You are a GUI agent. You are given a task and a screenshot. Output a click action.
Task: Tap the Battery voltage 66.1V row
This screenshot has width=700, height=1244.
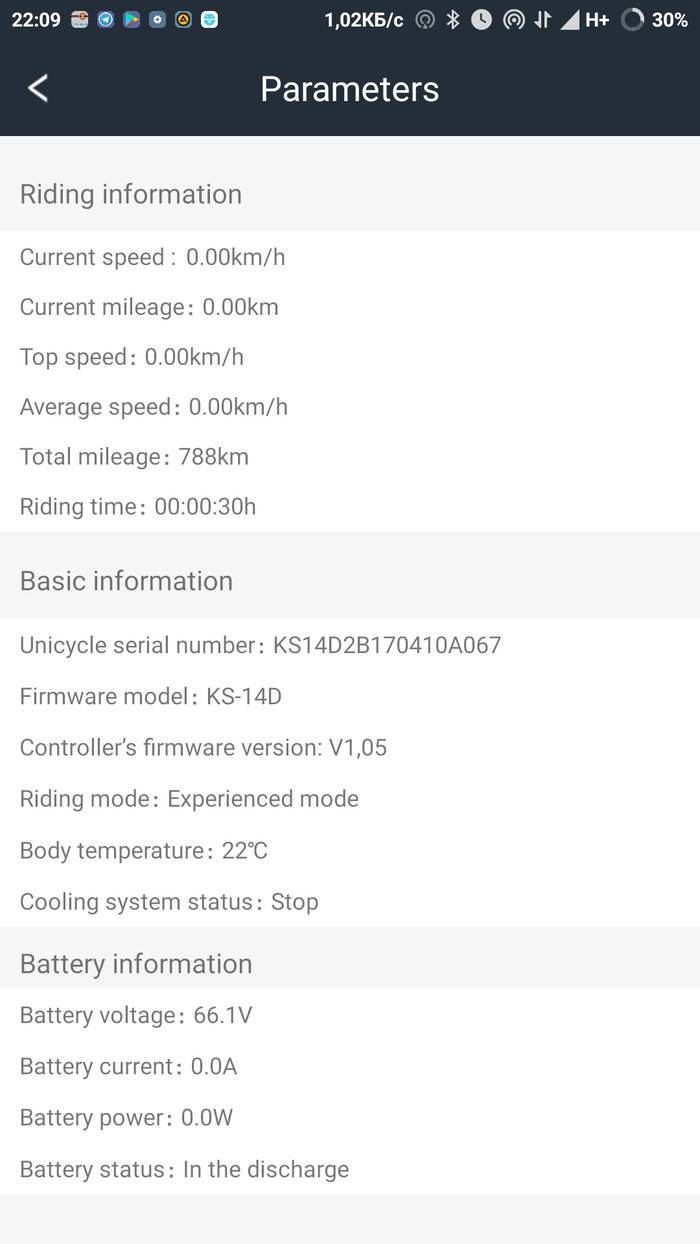point(136,1016)
